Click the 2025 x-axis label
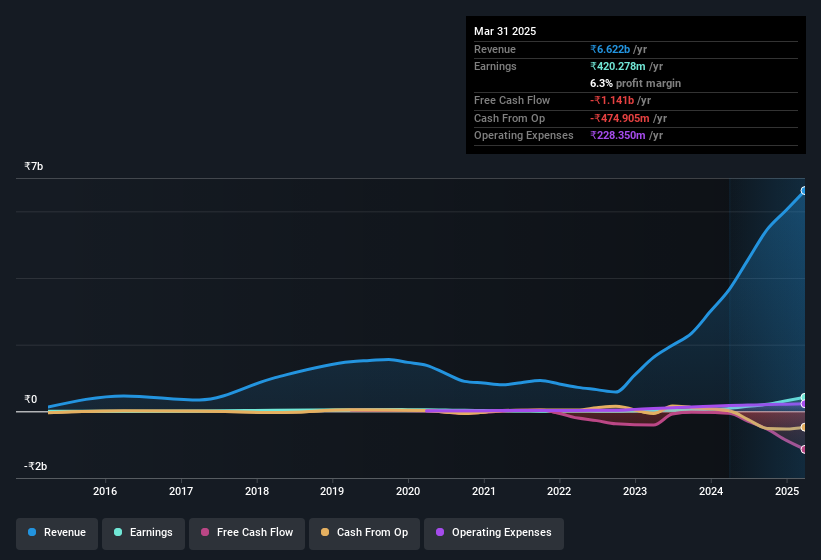The height and width of the screenshot is (560, 821). click(x=787, y=491)
